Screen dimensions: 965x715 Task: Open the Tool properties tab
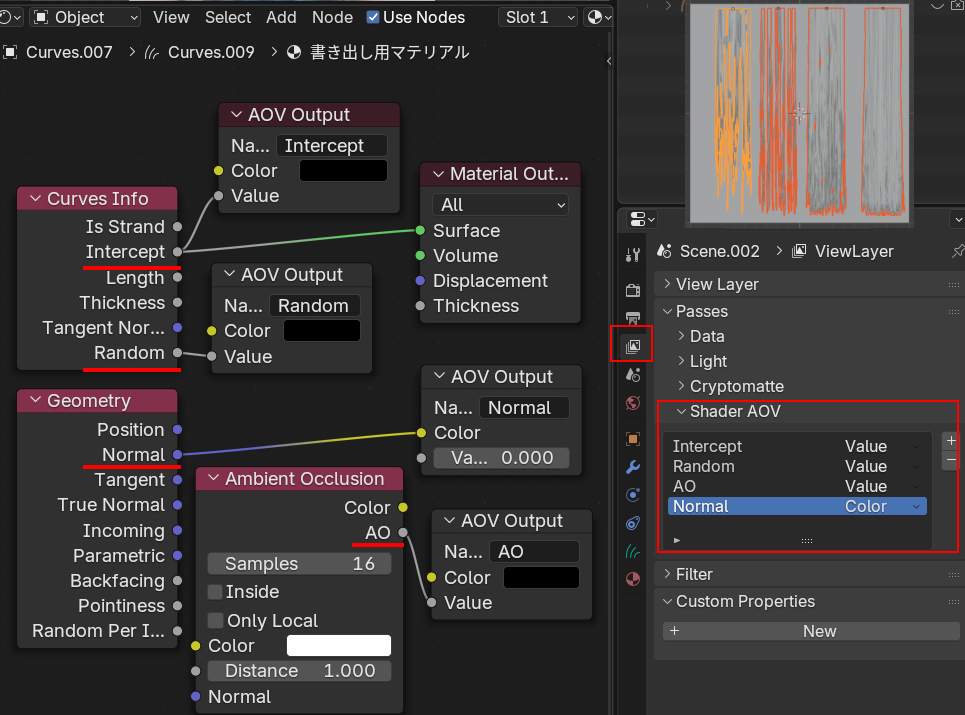pyautogui.click(x=632, y=255)
